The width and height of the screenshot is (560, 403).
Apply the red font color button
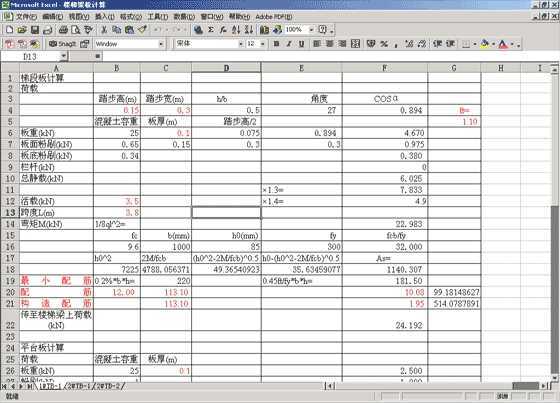tap(503, 44)
